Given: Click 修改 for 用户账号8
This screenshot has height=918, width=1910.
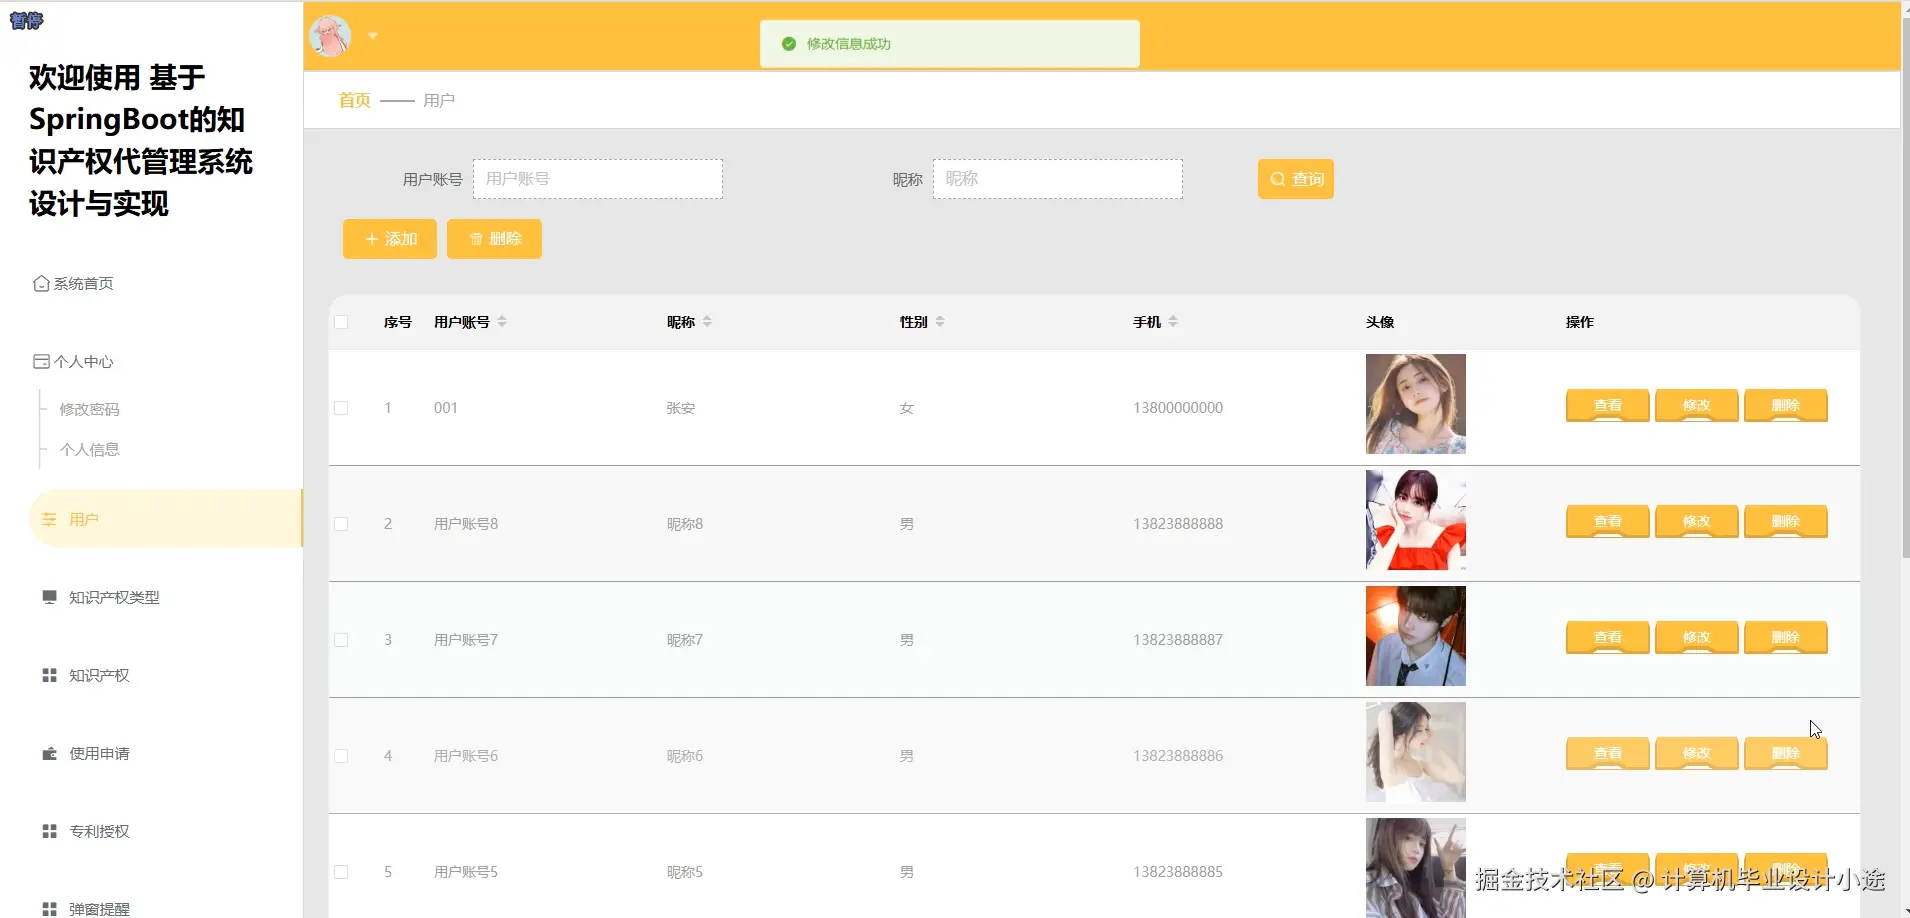Looking at the screenshot, I should [1697, 522].
